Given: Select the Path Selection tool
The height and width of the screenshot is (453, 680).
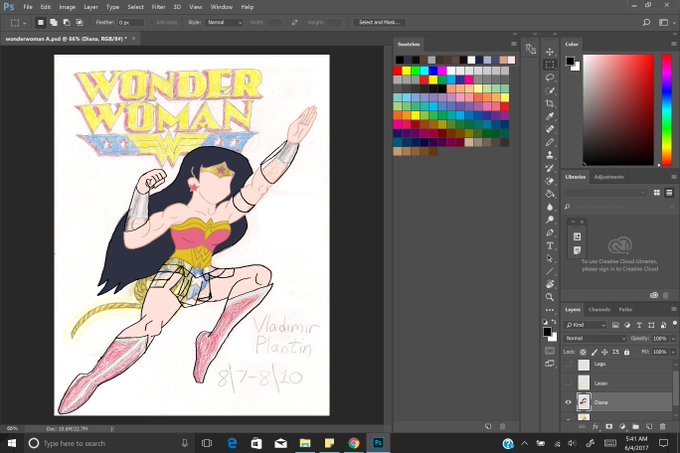Looking at the screenshot, I should tap(550, 258).
